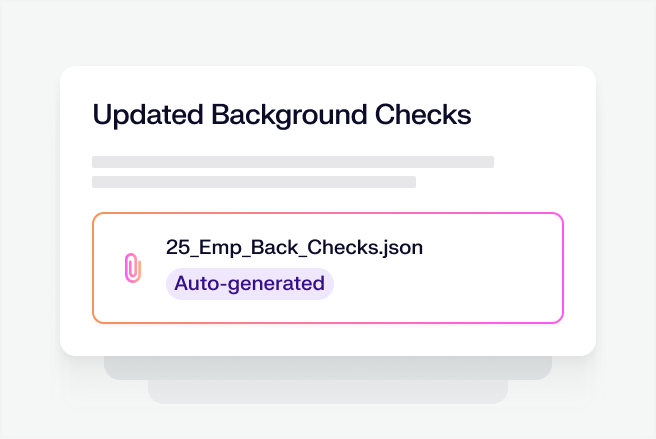Select the Updated Background Checks heading
Image resolution: width=656 pixels, height=439 pixels.
tap(281, 114)
